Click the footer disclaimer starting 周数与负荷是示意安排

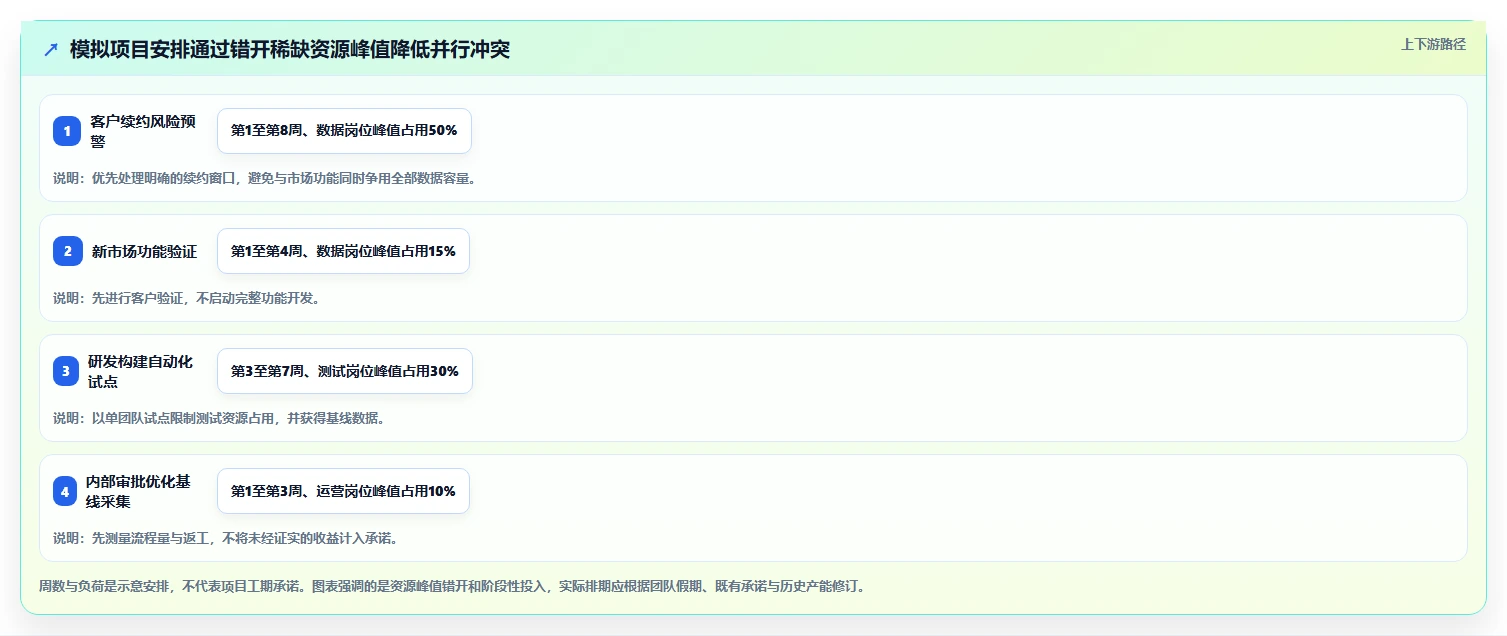click(452, 586)
